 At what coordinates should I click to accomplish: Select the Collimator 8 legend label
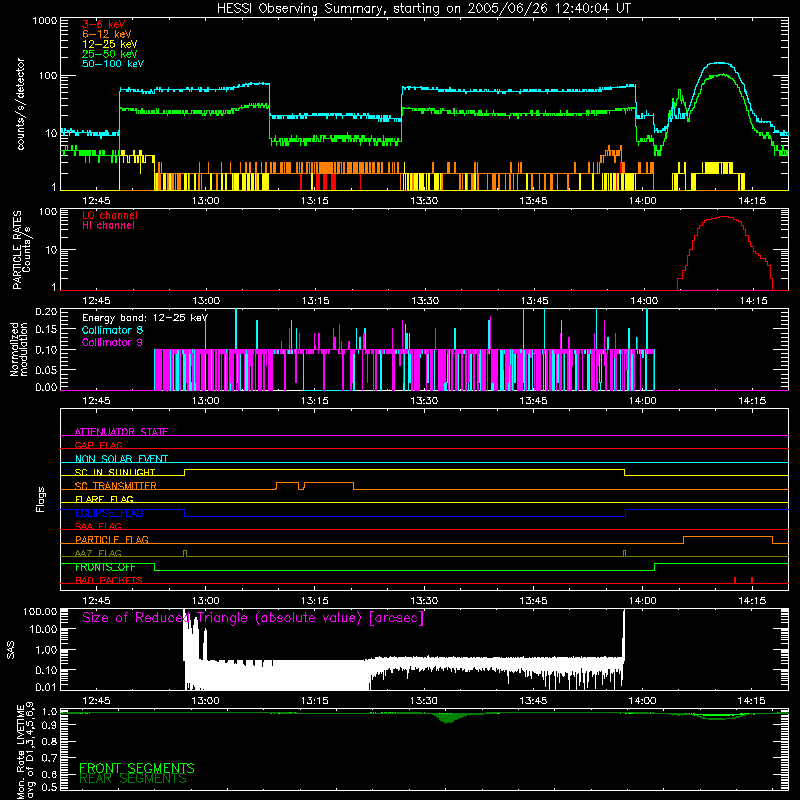(x=112, y=330)
